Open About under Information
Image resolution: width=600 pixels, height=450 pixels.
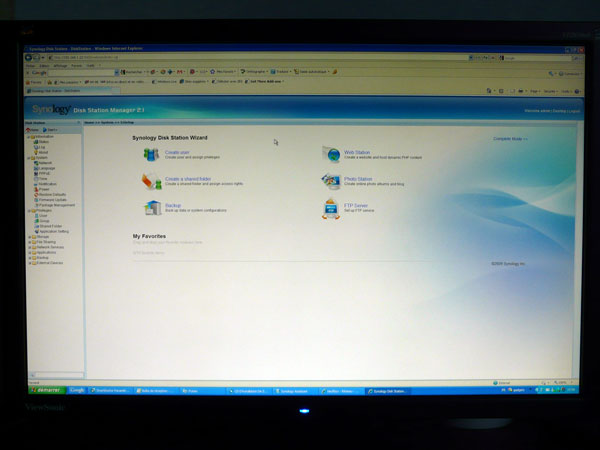(41, 152)
